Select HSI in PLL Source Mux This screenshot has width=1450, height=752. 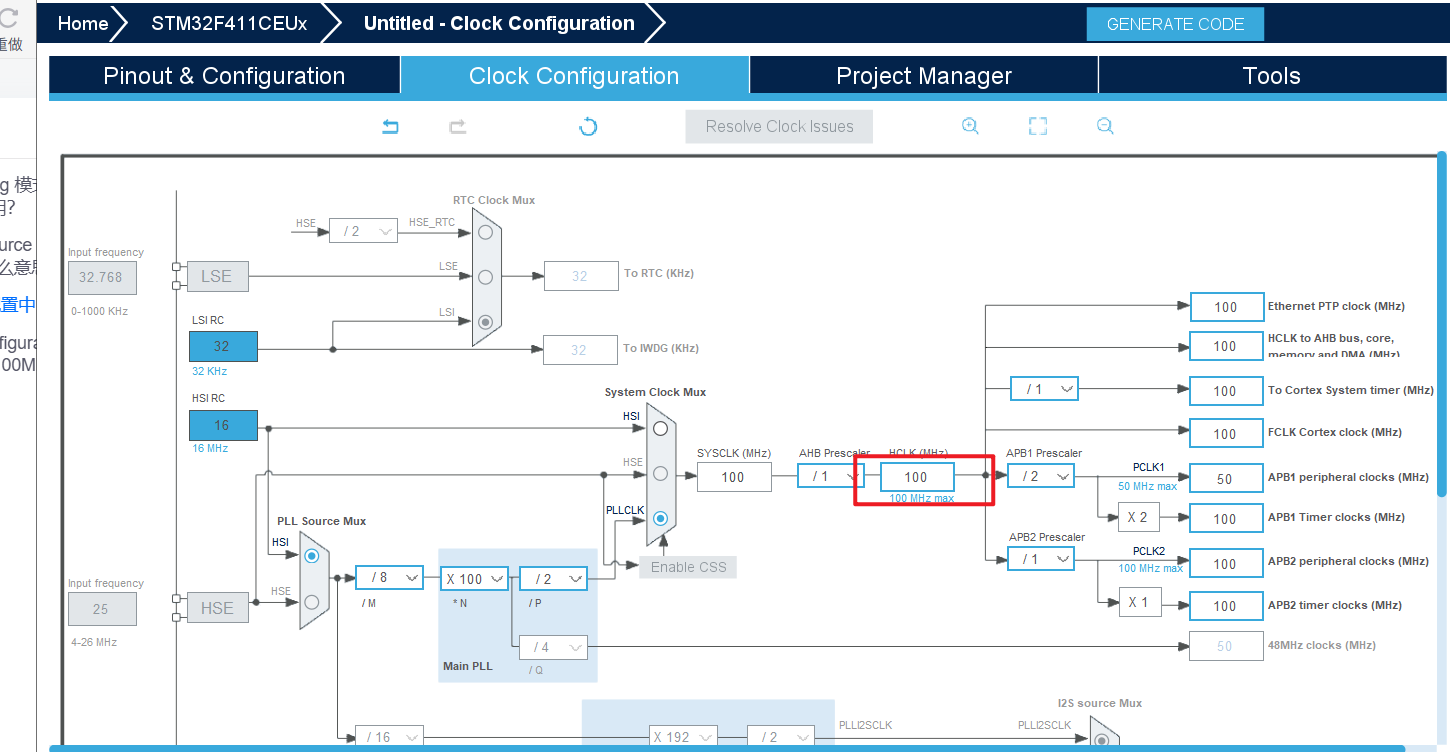coord(312,555)
